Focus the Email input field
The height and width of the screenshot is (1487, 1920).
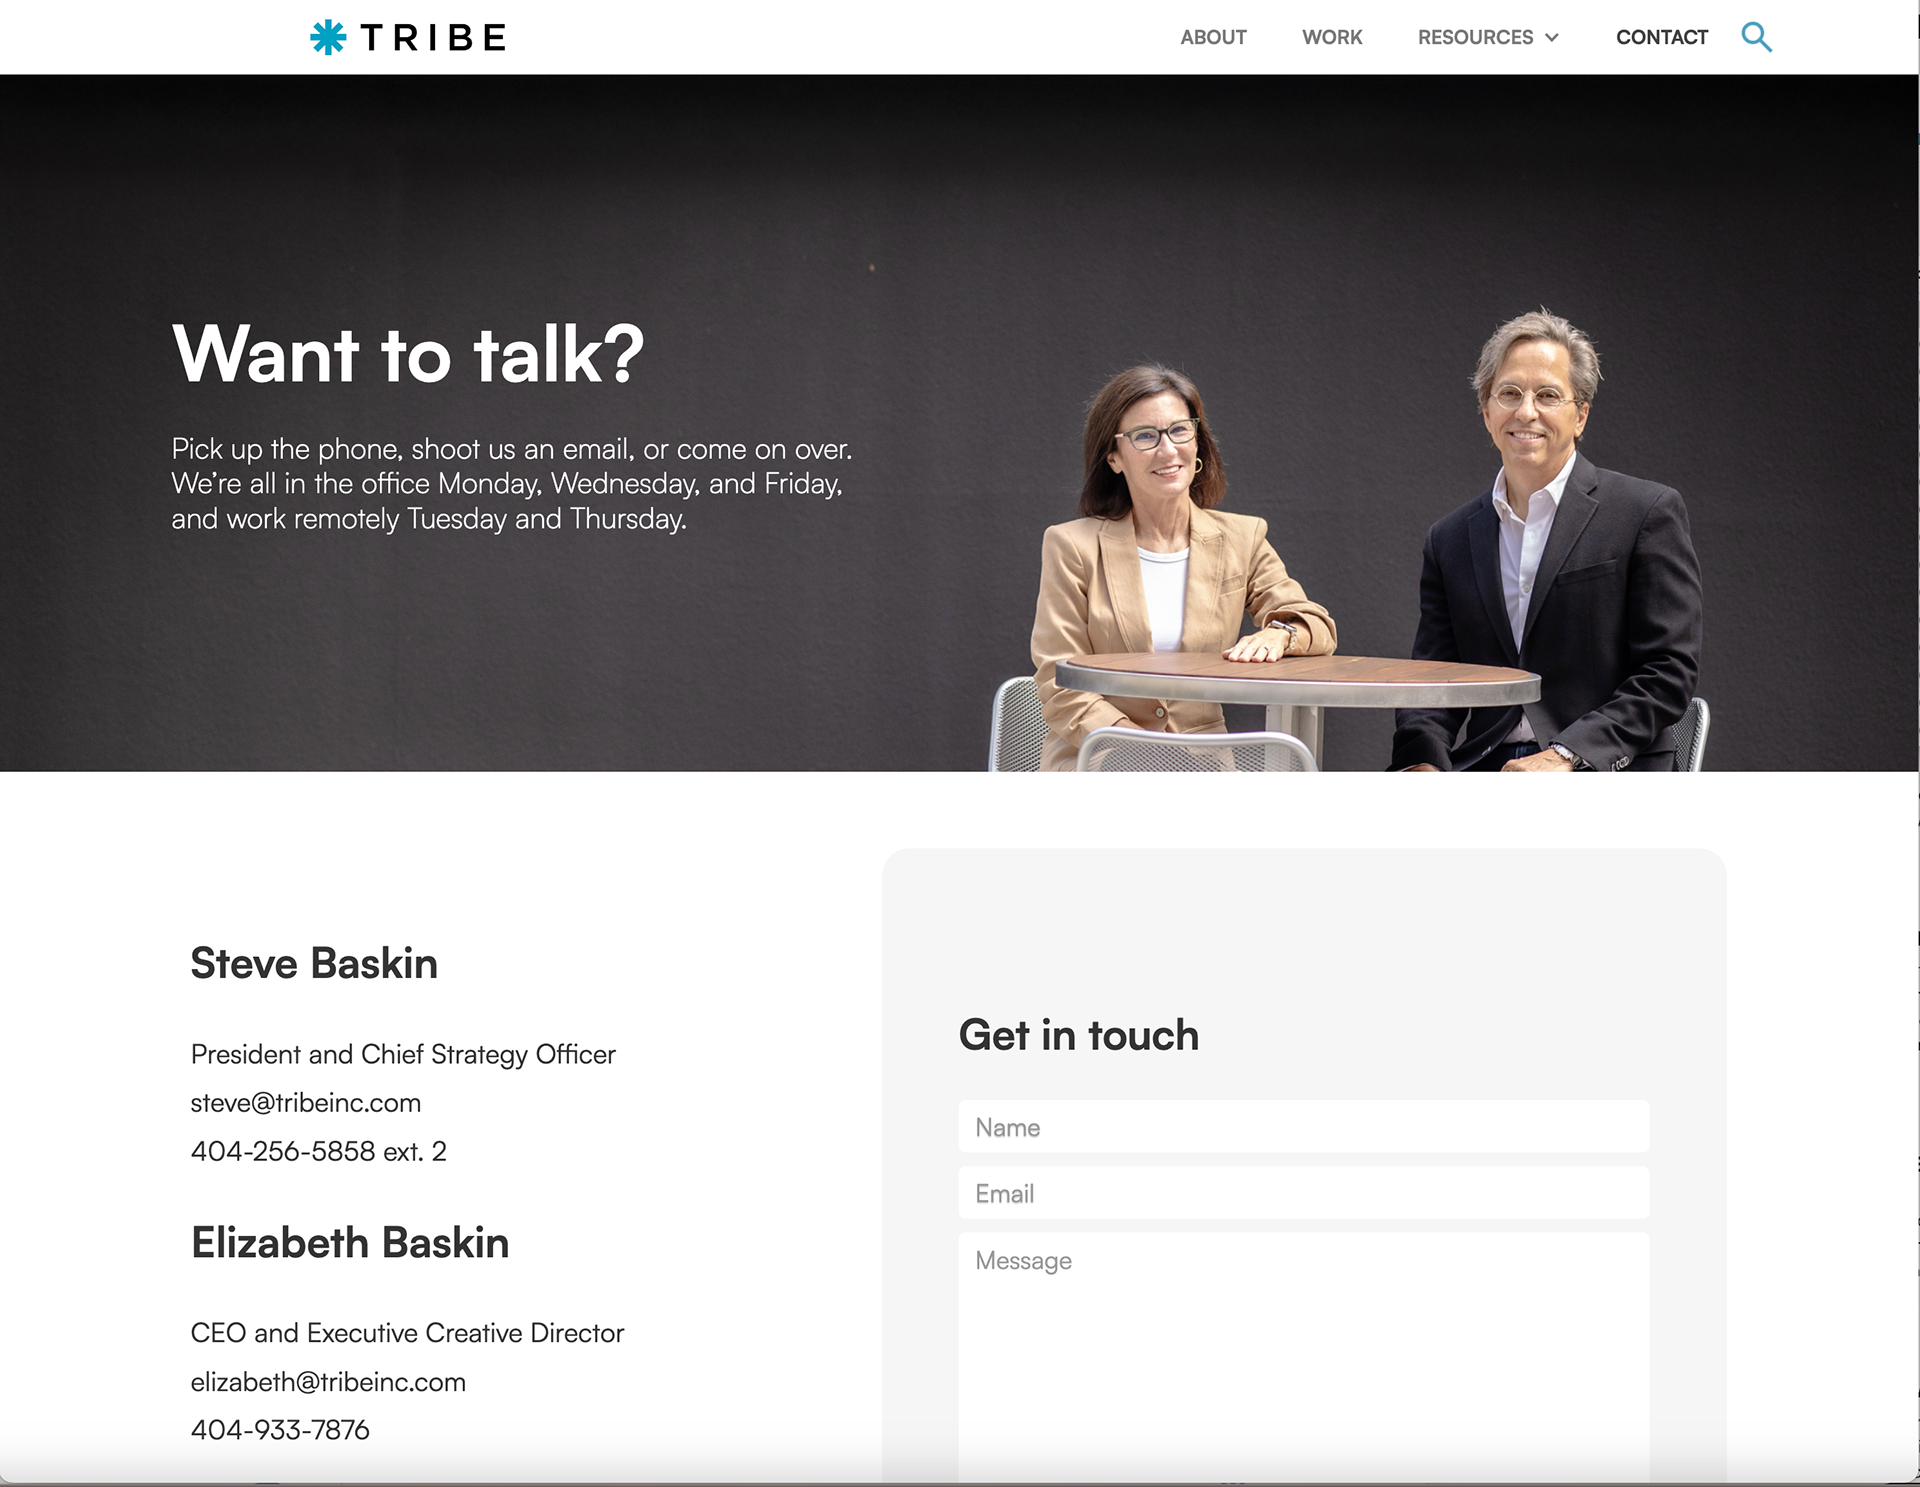tap(1304, 1193)
